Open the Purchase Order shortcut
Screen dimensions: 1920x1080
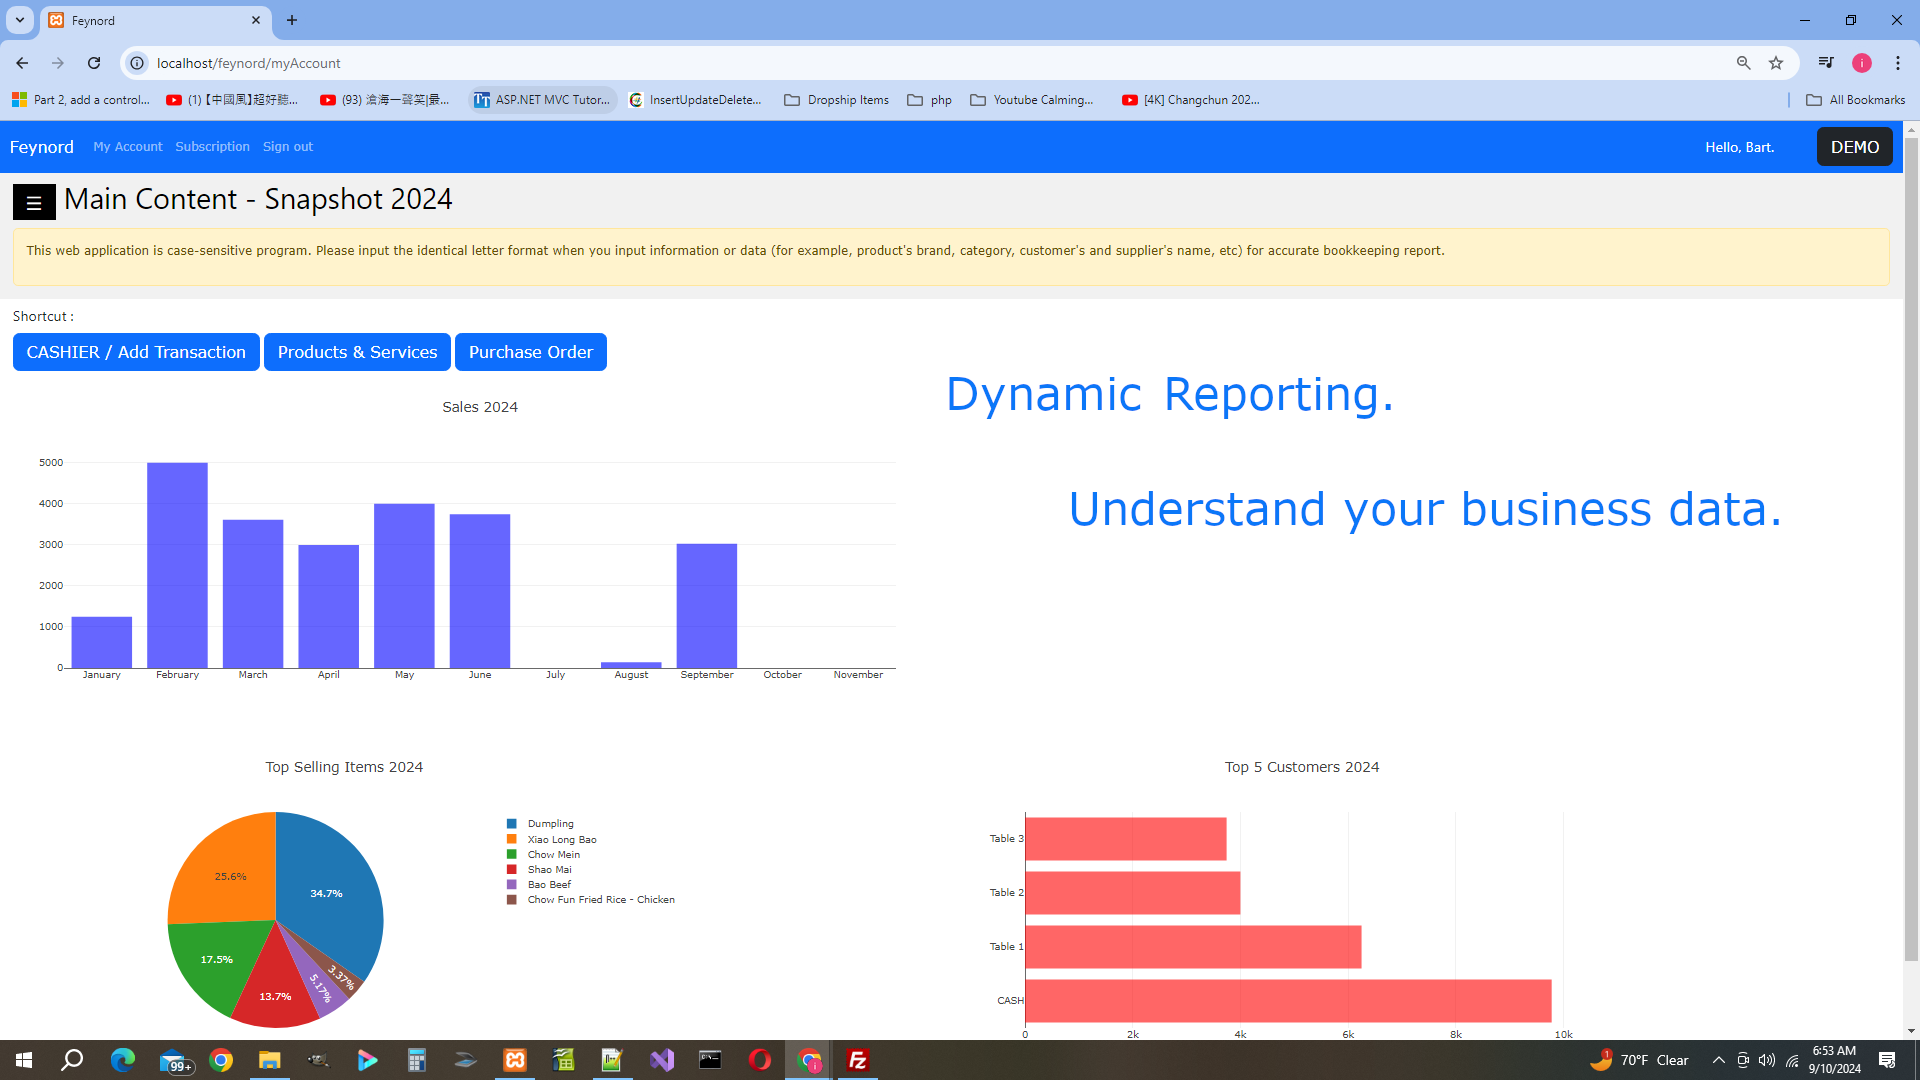click(531, 352)
